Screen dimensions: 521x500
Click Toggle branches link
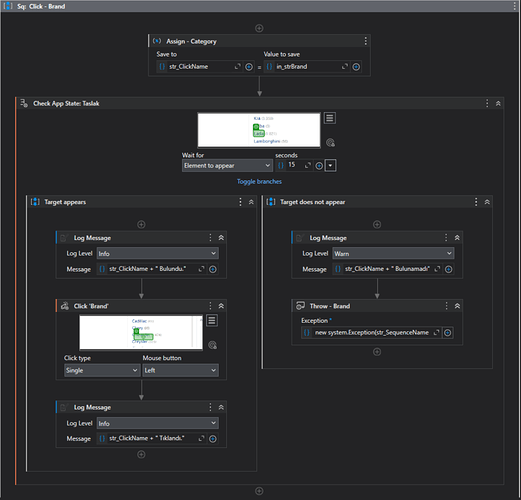259,181
